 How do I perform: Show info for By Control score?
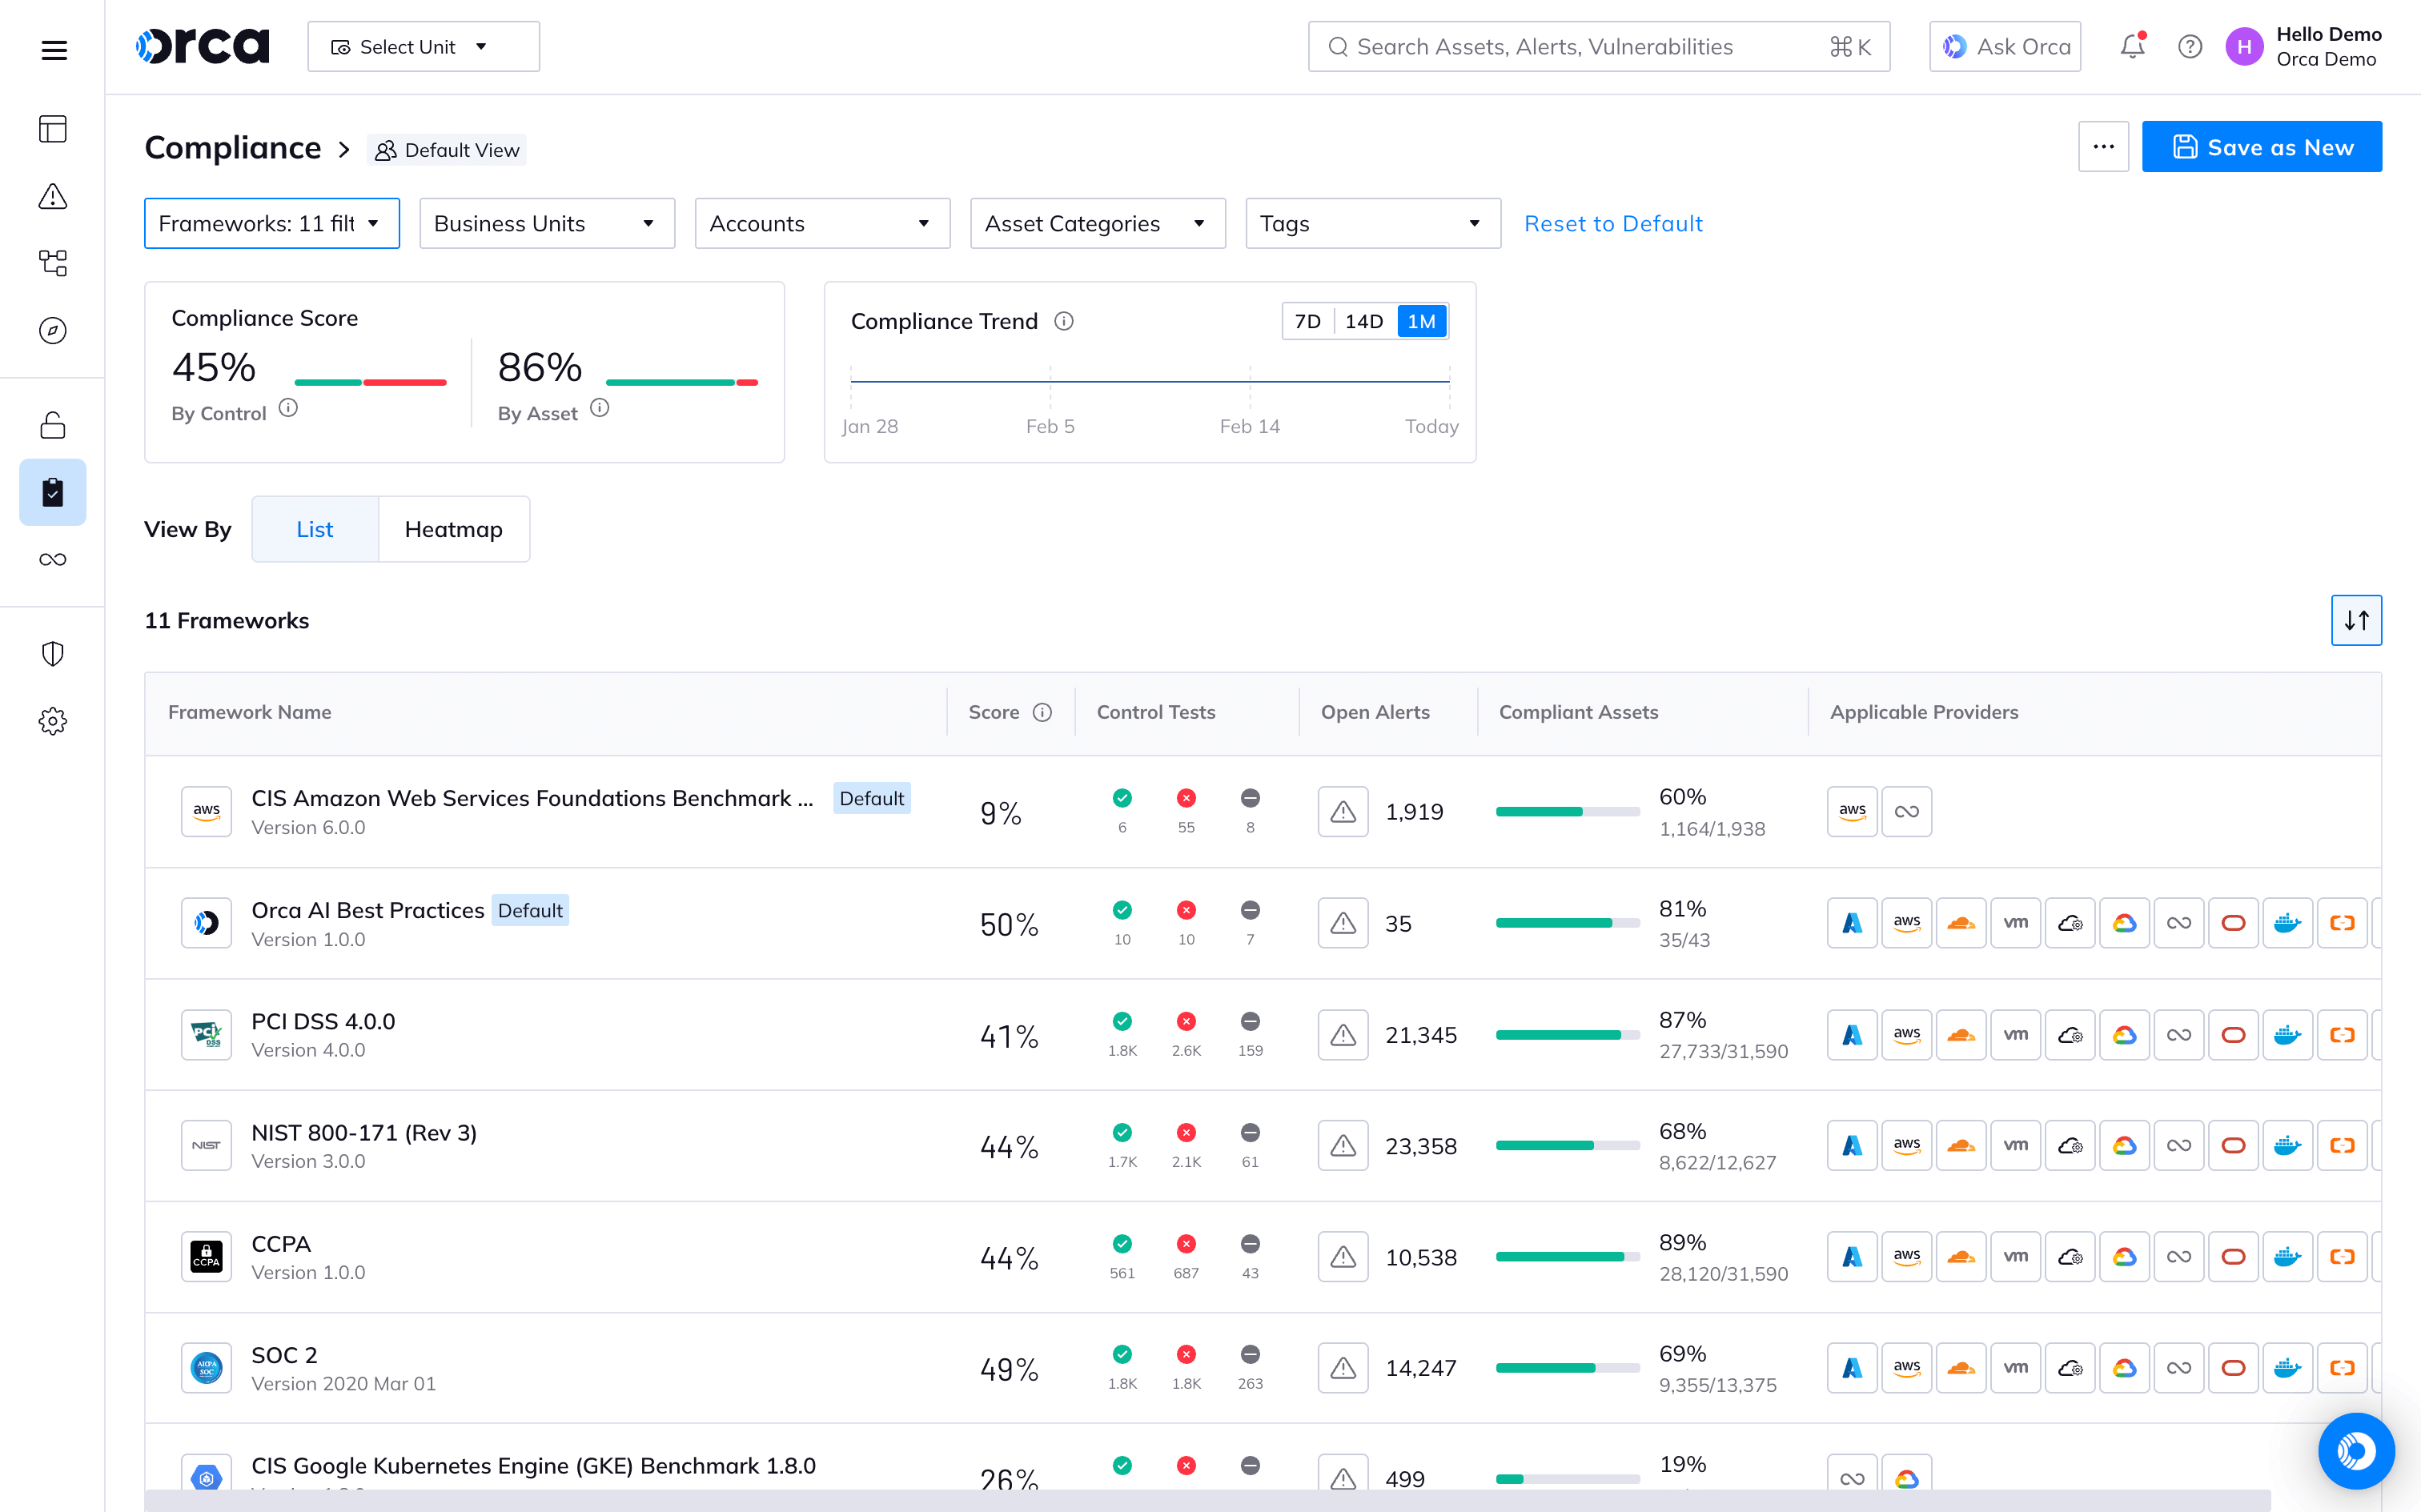pos(288,408)
